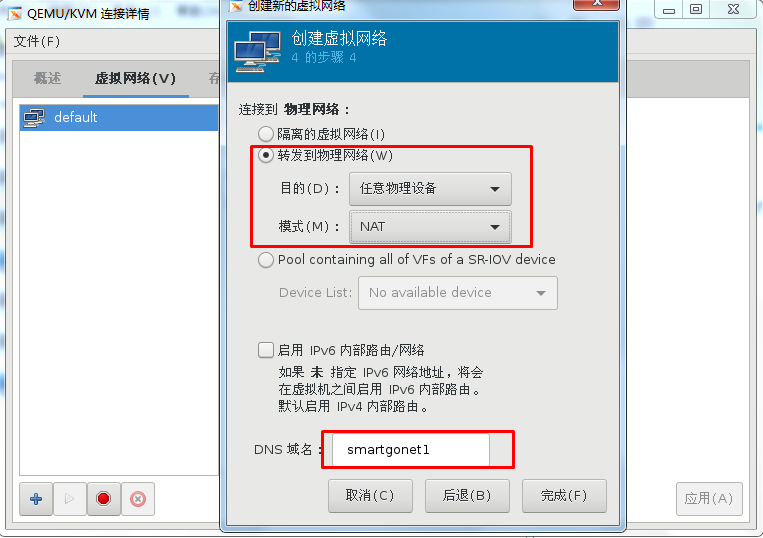
Task: Open the No available device list
Action: (x=458, y=293)
